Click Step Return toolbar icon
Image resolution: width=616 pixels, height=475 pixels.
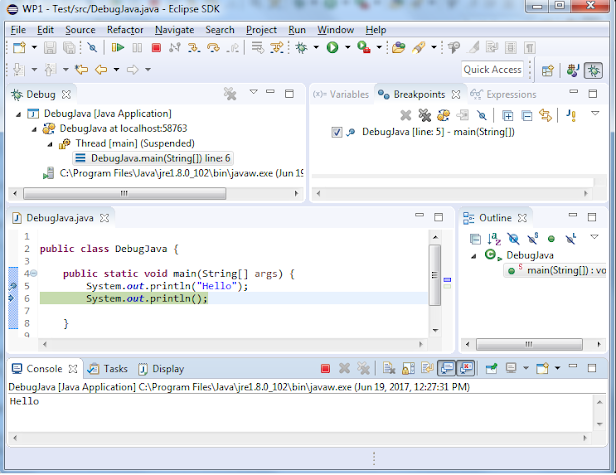tap(233, 48)
